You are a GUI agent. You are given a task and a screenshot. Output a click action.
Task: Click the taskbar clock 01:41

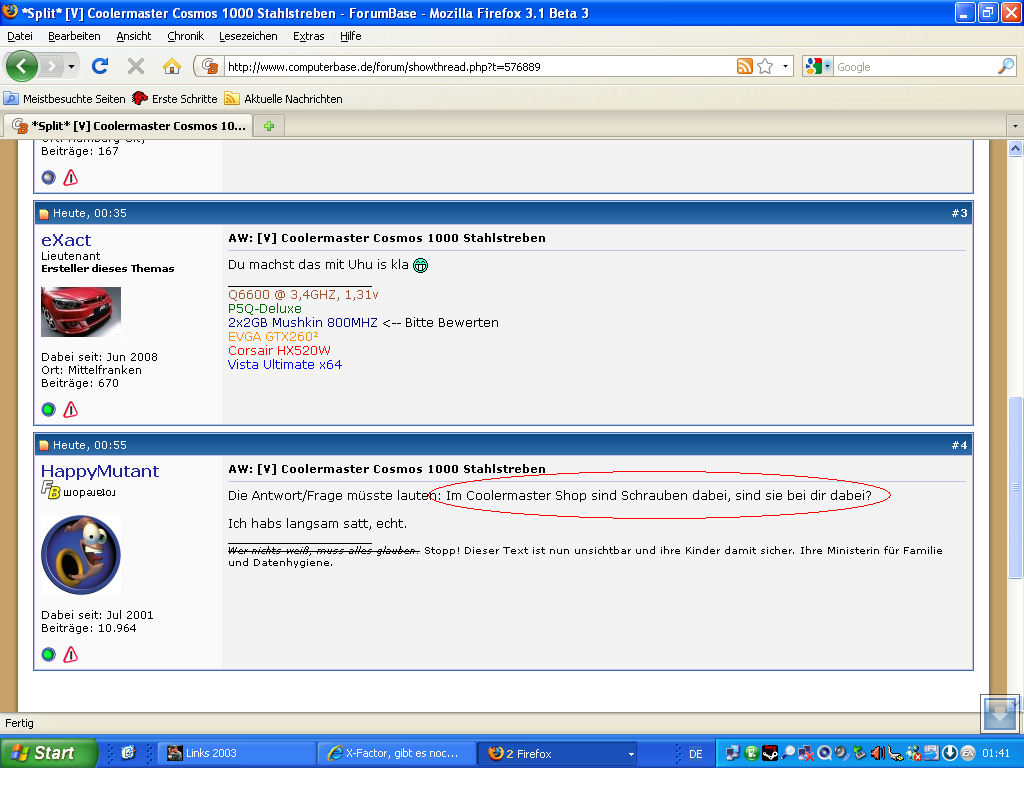[x=996, y=754]
